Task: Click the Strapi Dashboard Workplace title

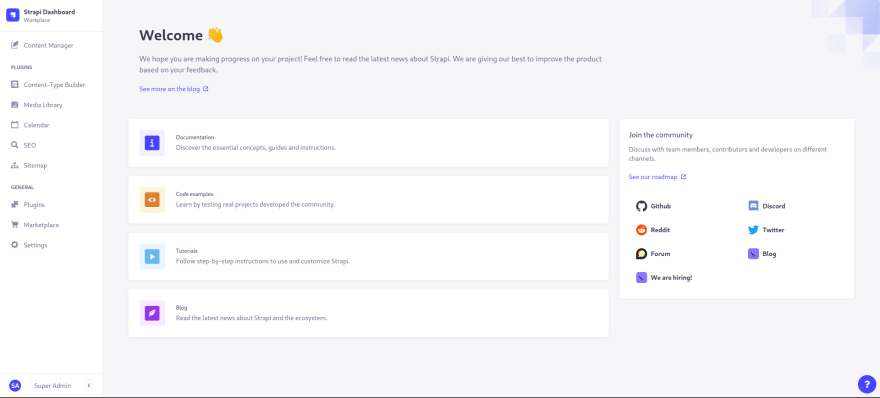Action: tap(49, 15)
